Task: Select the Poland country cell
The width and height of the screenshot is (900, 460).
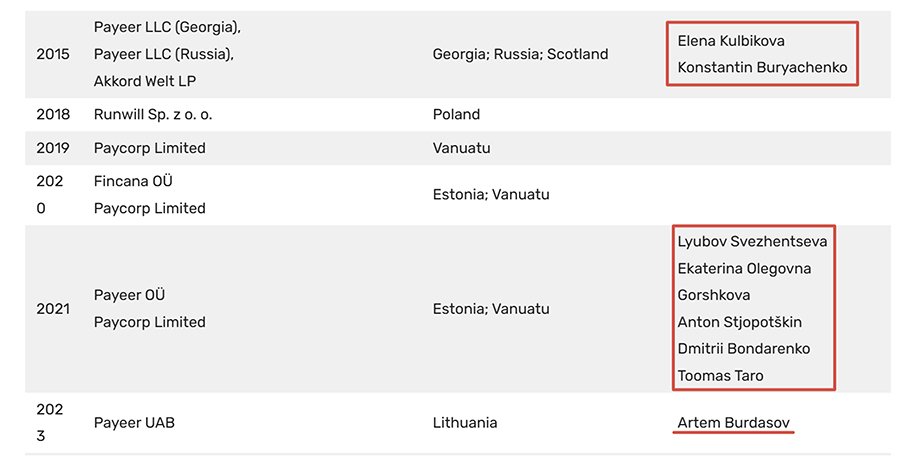Action: tap(456, 114)
